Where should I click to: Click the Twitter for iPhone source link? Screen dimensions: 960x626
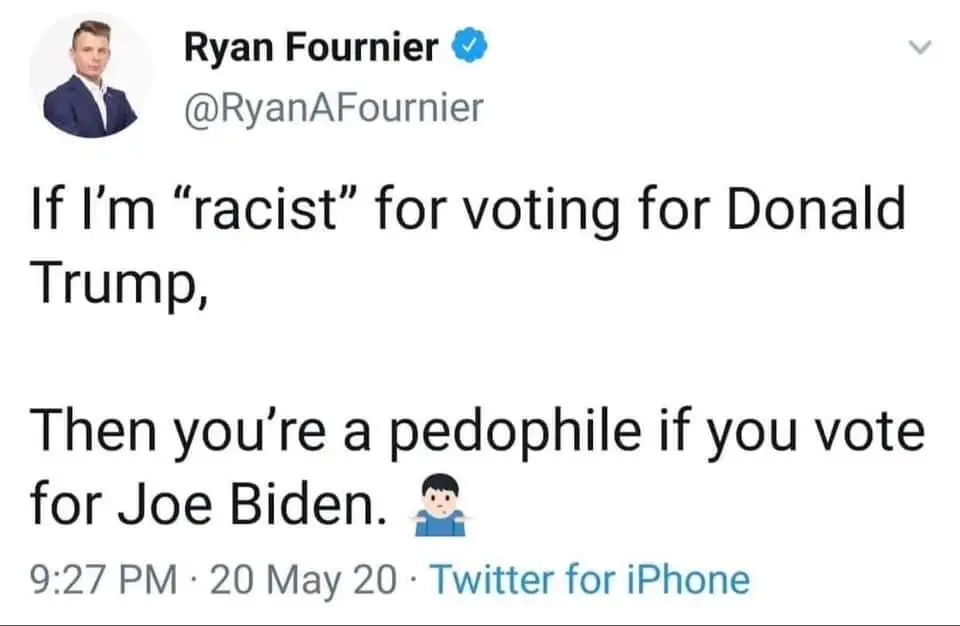point(589,579)
